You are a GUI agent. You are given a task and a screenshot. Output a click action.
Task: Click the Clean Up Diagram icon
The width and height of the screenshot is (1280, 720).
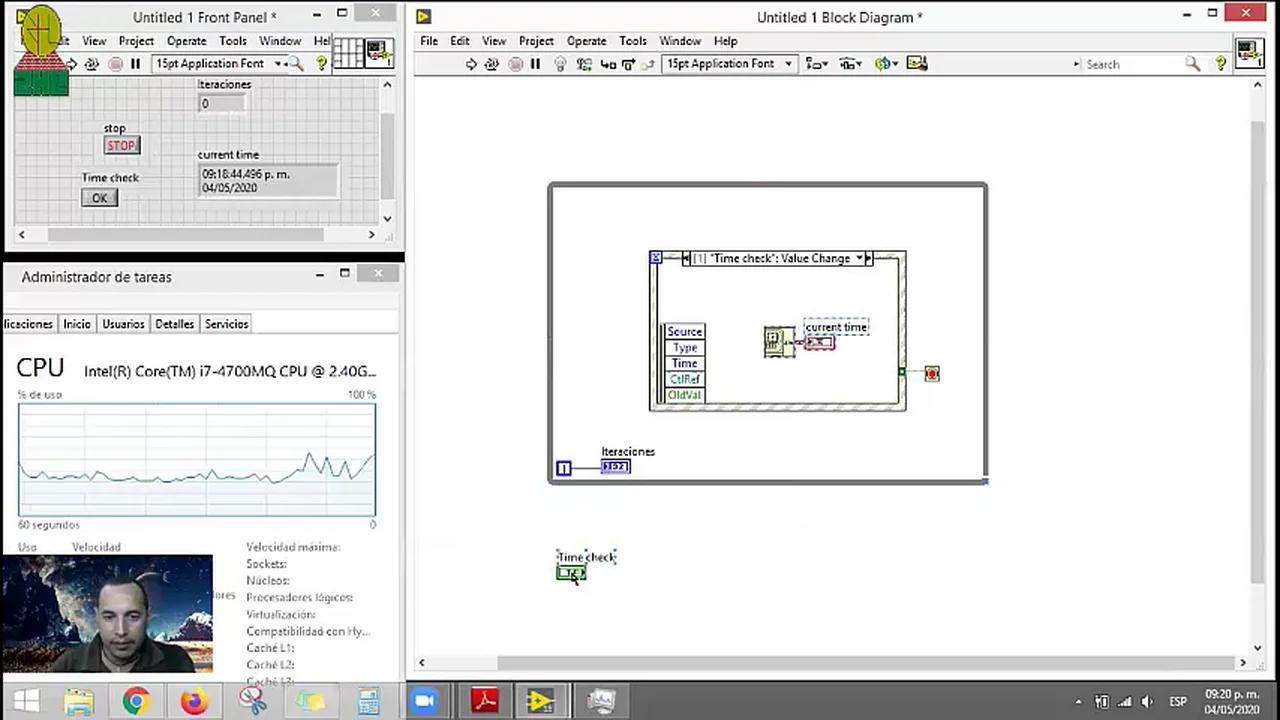[x=917, y=64]
